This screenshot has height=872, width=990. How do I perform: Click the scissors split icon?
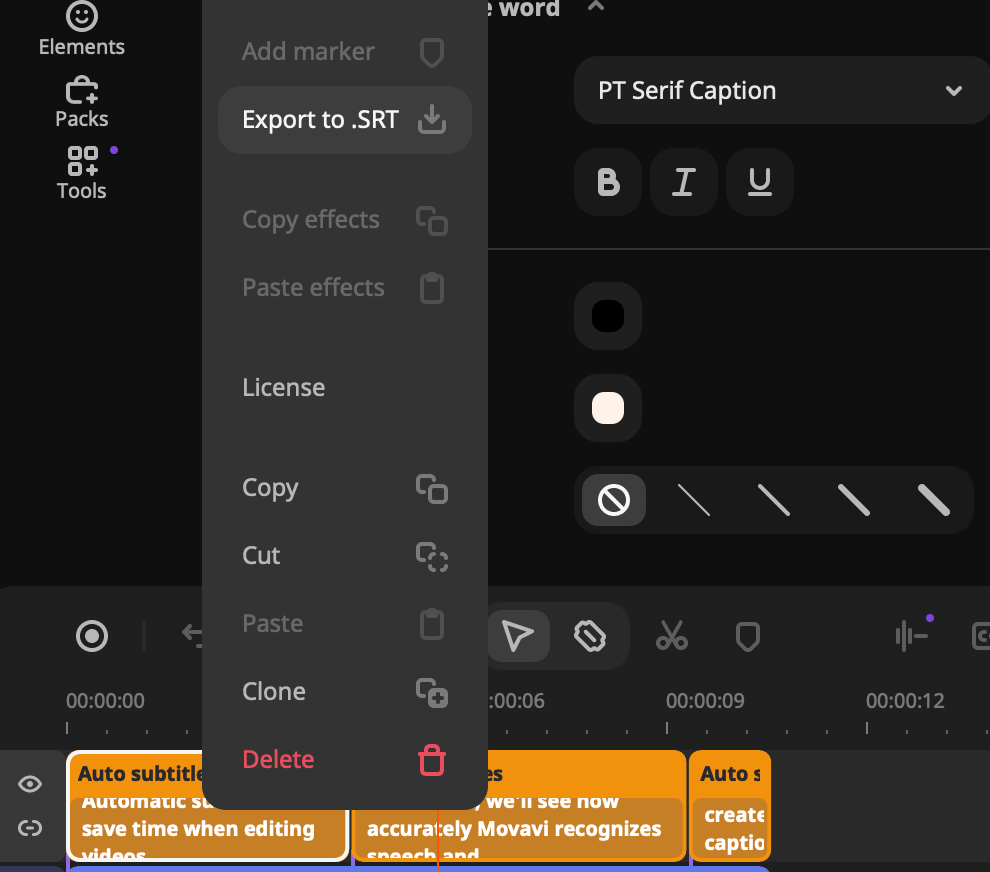tap(672, 636)
